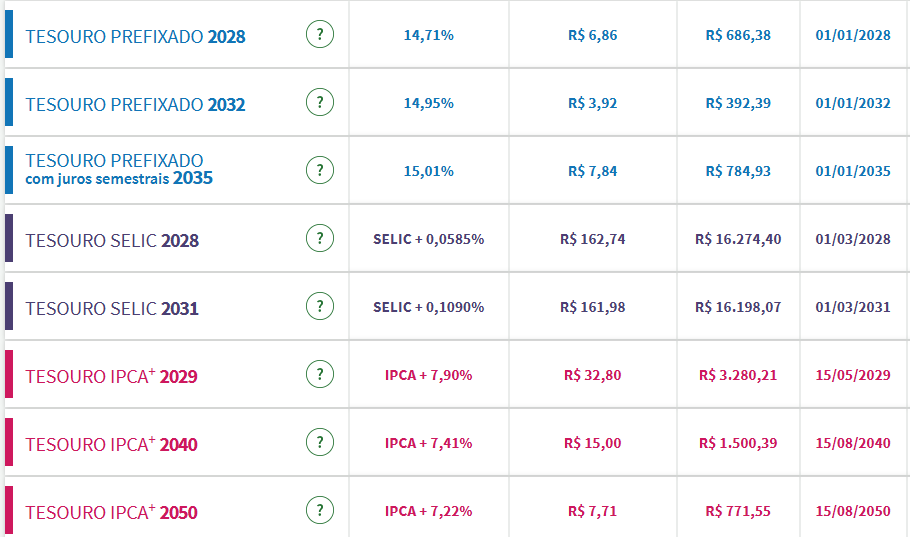Viewport: 910px width, 537px height.
Task: Select the 15,01% rate cell
Action: (429, 171)
